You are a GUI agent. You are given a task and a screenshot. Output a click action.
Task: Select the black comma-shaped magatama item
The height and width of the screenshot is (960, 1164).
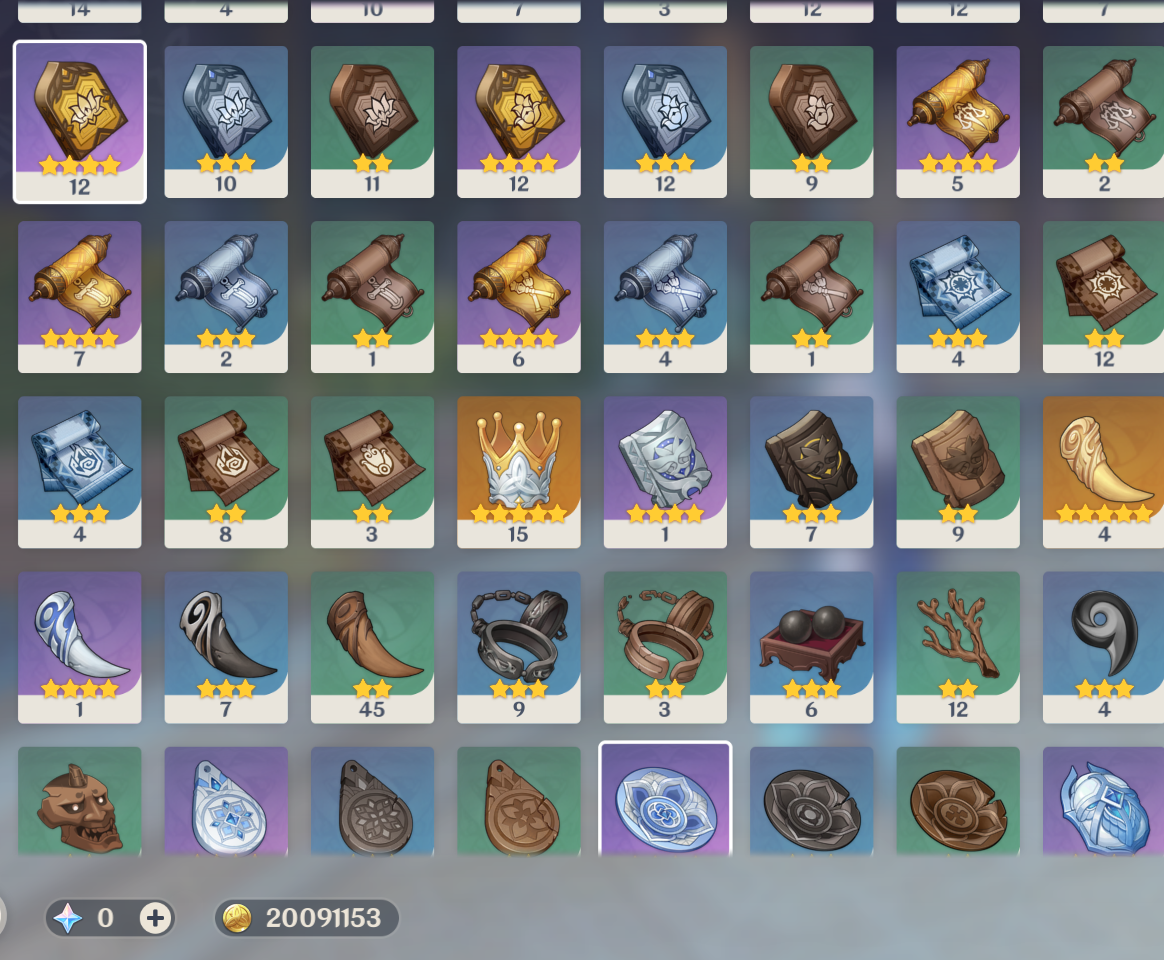click(x=1103, y=647)
